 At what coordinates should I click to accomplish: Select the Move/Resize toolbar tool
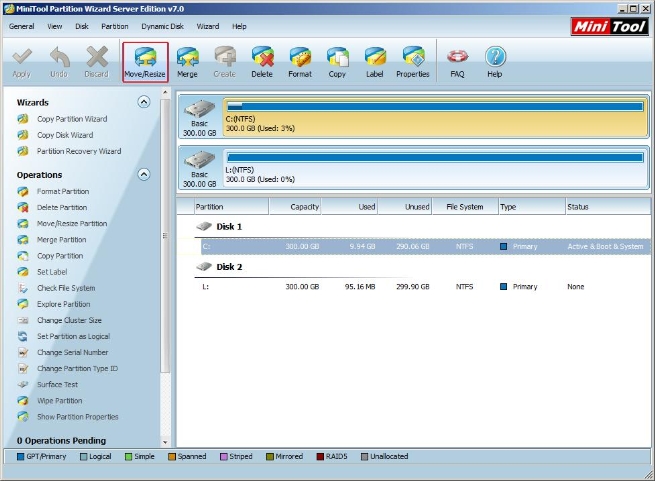point(145,62)
